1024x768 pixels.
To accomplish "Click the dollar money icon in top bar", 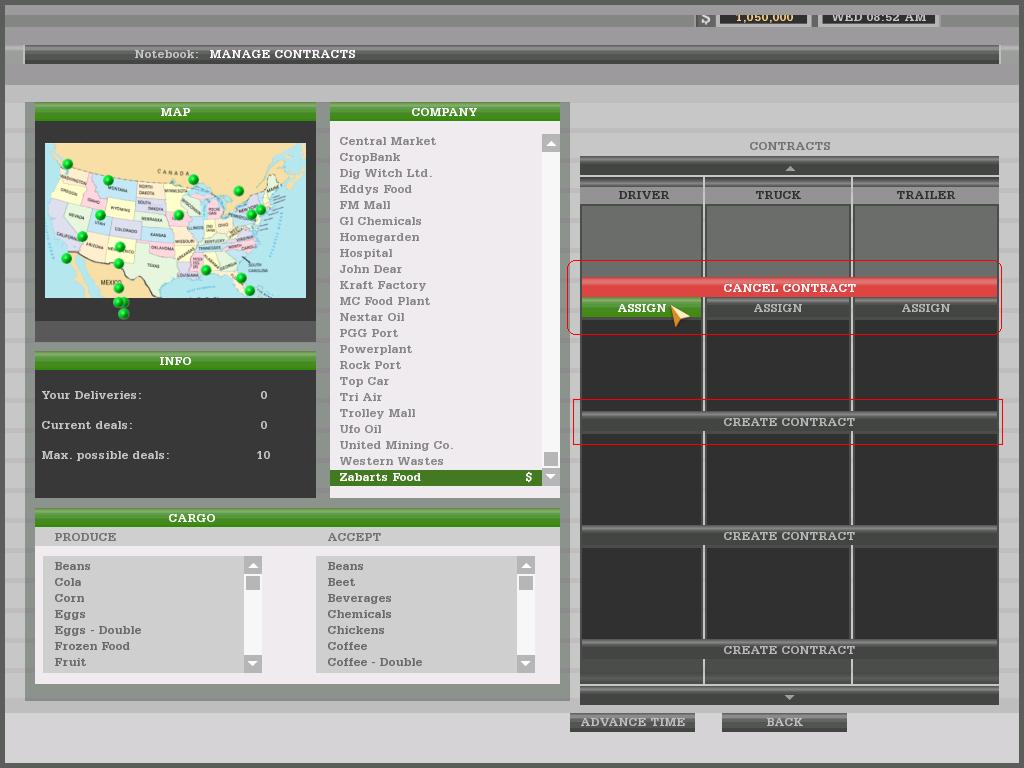I will click(x=705, y=18).
